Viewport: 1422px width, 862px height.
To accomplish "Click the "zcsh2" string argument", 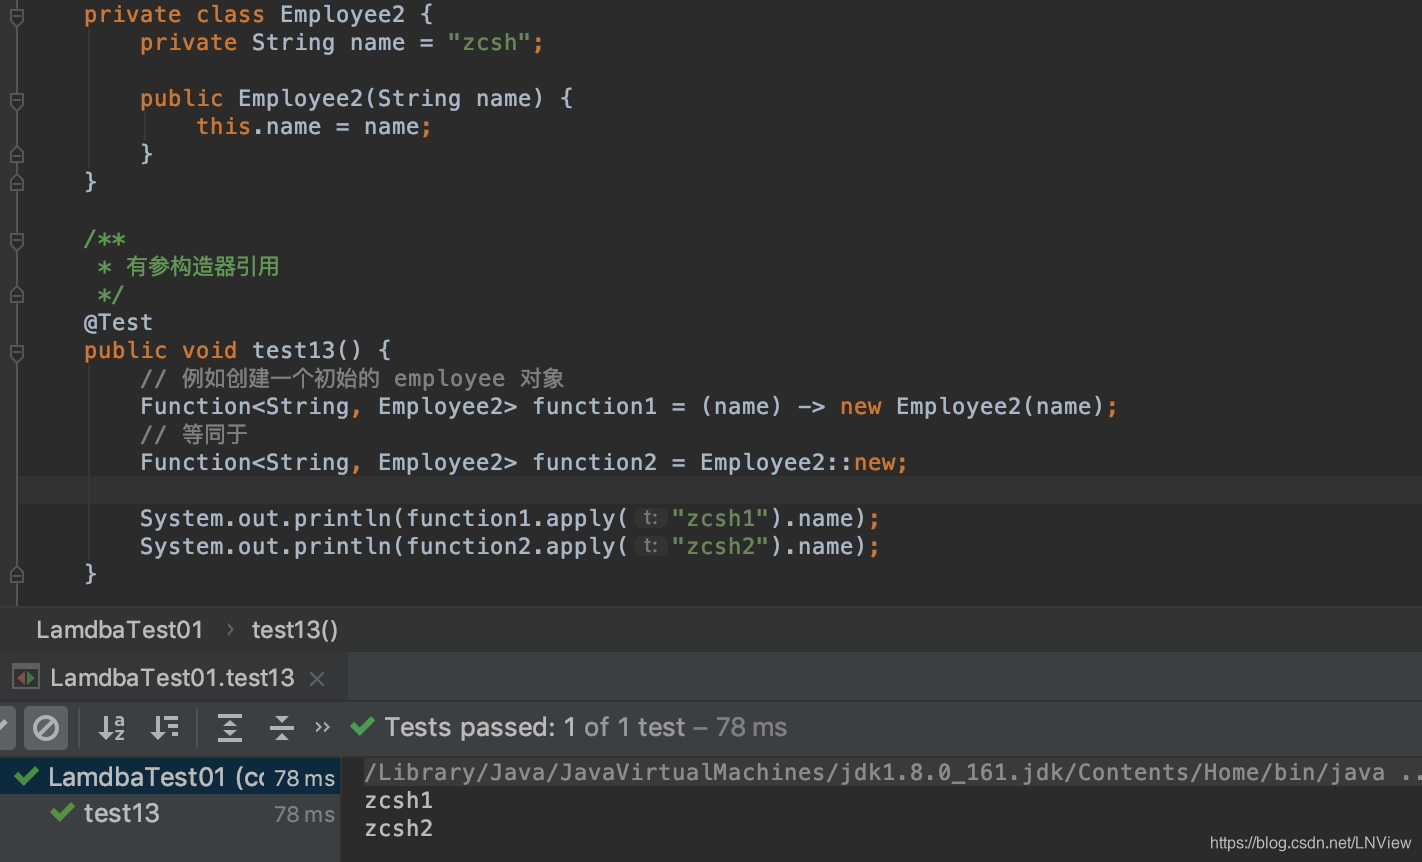I will 720,546.
